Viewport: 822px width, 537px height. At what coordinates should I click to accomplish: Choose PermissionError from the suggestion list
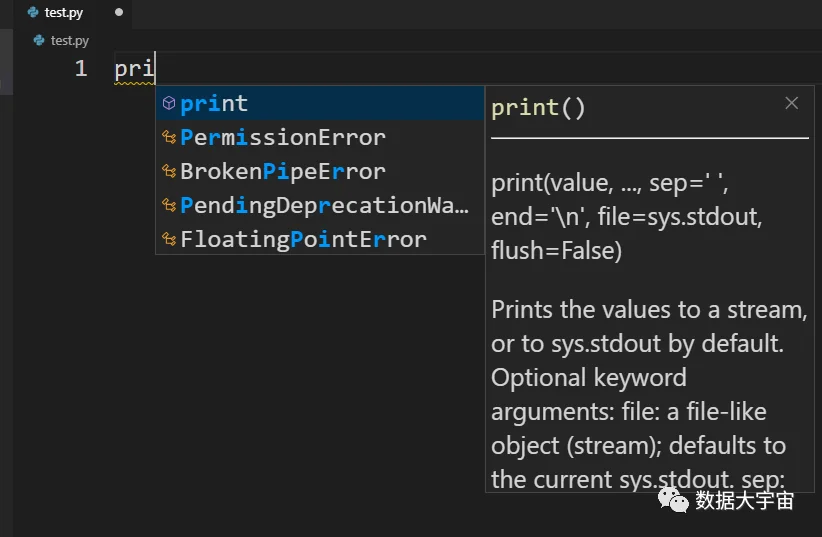click(x=320, y=137)
